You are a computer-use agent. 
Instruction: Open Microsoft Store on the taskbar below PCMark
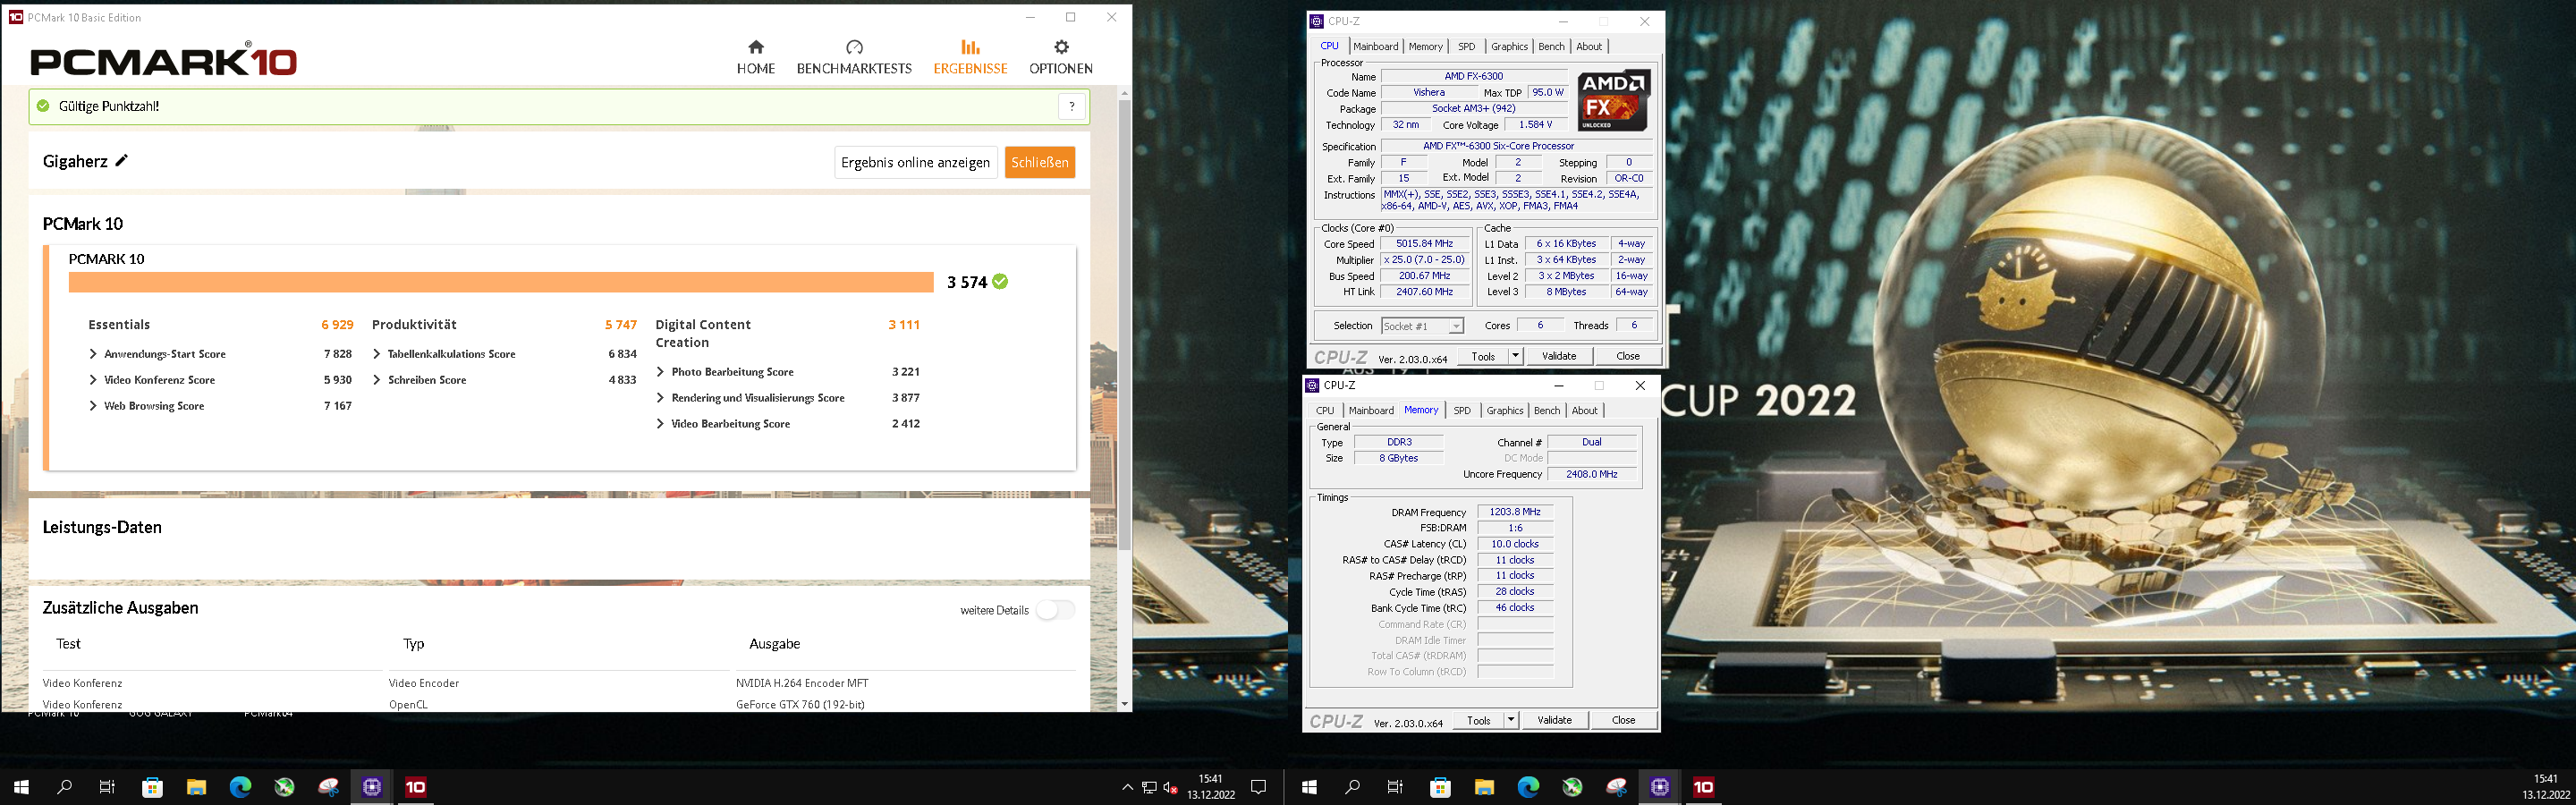click(152, 787)
